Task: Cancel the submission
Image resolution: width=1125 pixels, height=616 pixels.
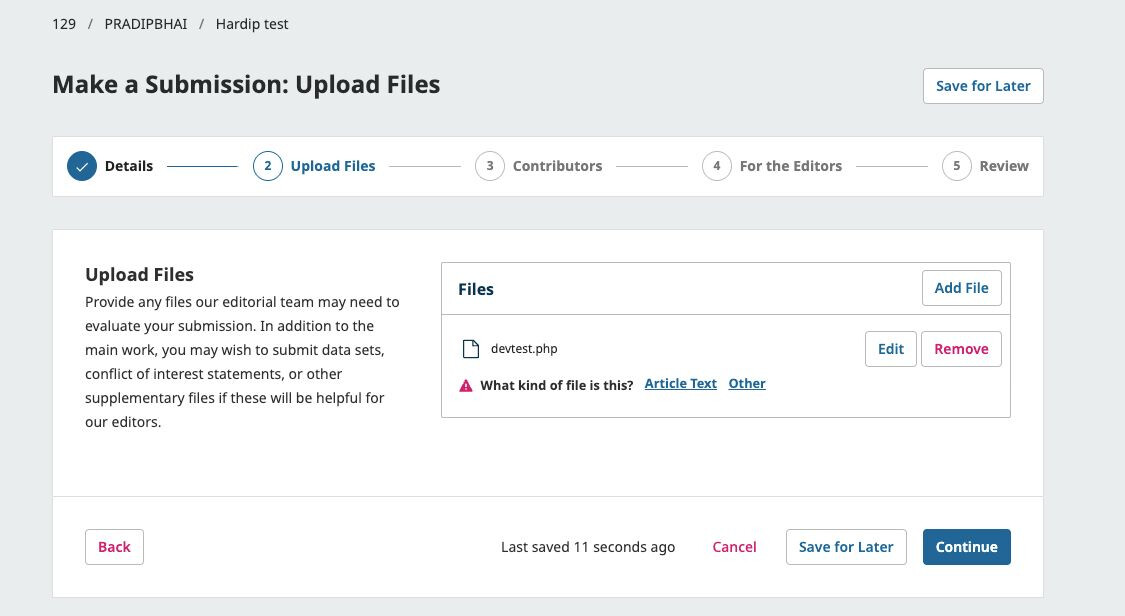Action: click(x=734, y=547)
